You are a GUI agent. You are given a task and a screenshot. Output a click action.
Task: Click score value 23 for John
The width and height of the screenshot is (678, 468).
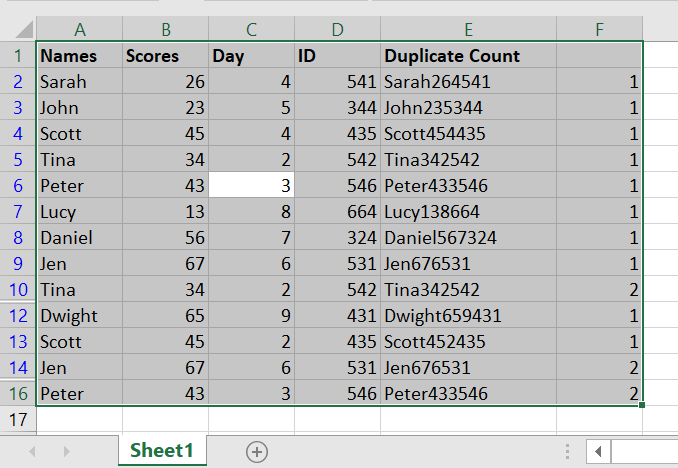[x=166, y=107]
